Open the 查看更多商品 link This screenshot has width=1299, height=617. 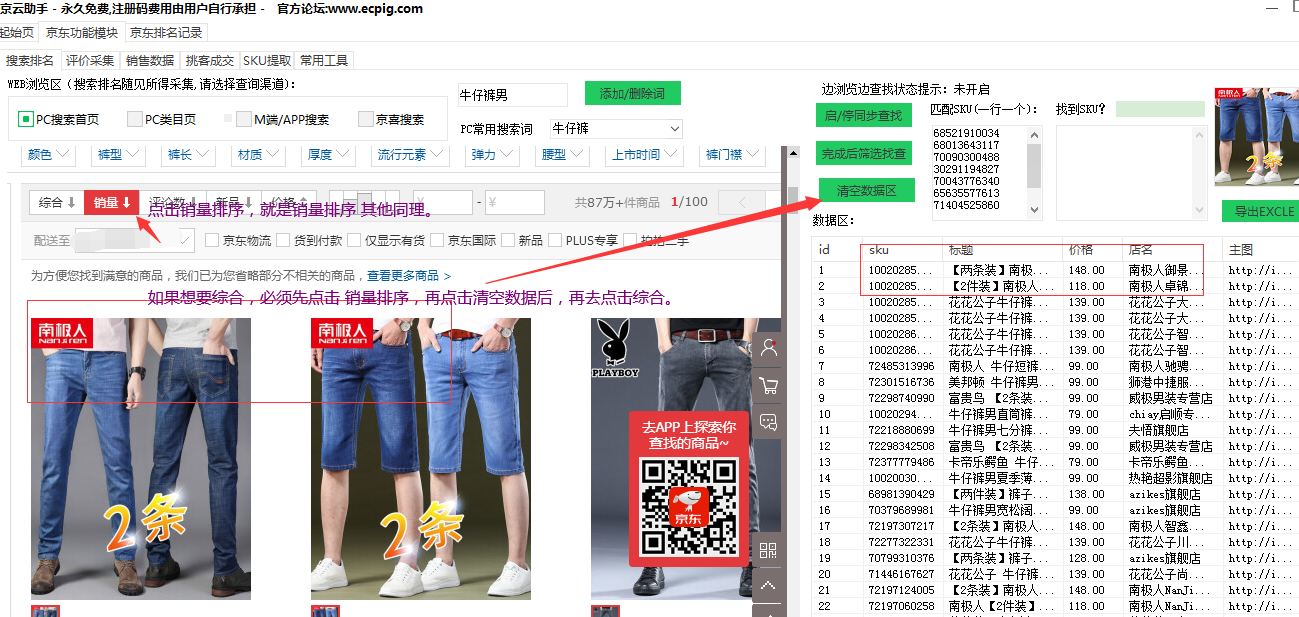pyautogui.click(x=409, y=275)
